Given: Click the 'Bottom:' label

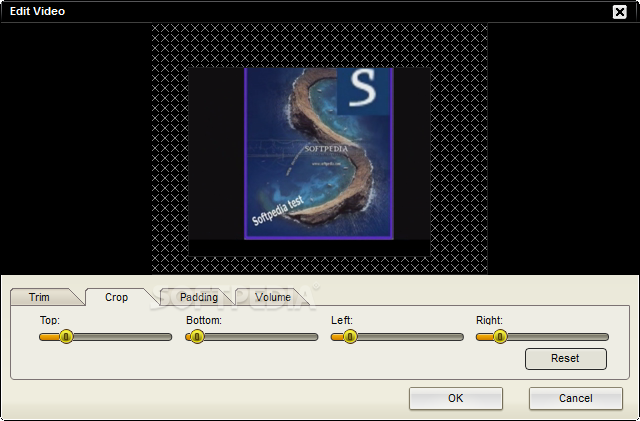Looking at the screenshot, I should tap(204, 320).
